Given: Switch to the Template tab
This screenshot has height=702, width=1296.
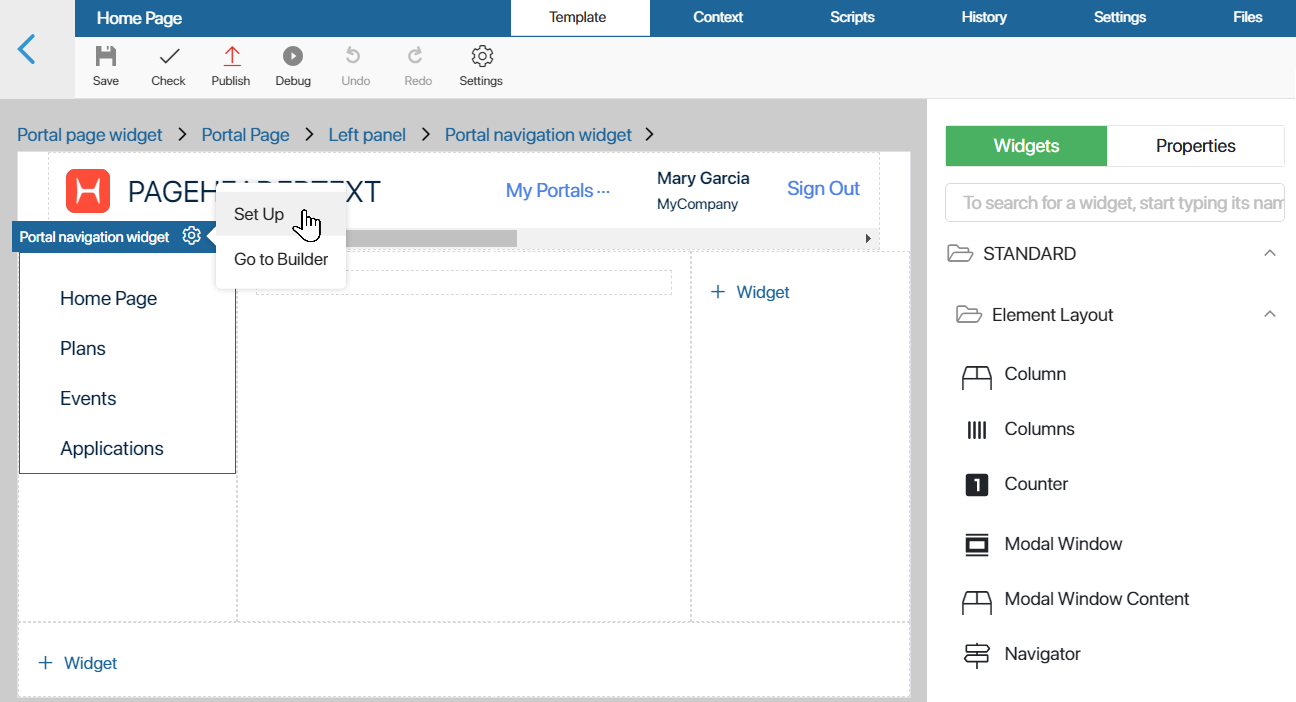Looking at the screenshot, I should (578, 17).
